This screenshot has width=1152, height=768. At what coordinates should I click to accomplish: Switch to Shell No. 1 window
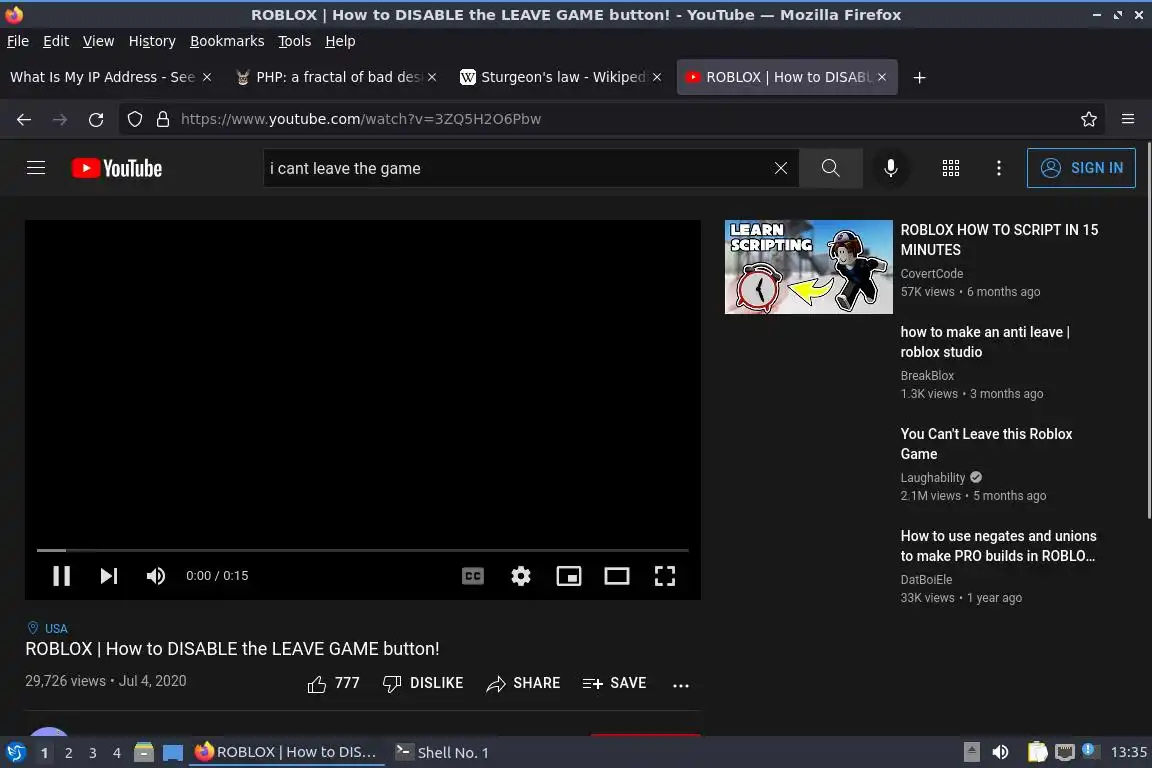[443, 753]
